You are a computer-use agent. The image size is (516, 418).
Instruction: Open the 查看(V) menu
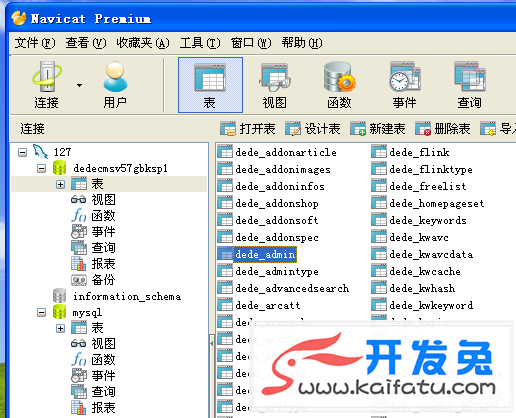86,43
